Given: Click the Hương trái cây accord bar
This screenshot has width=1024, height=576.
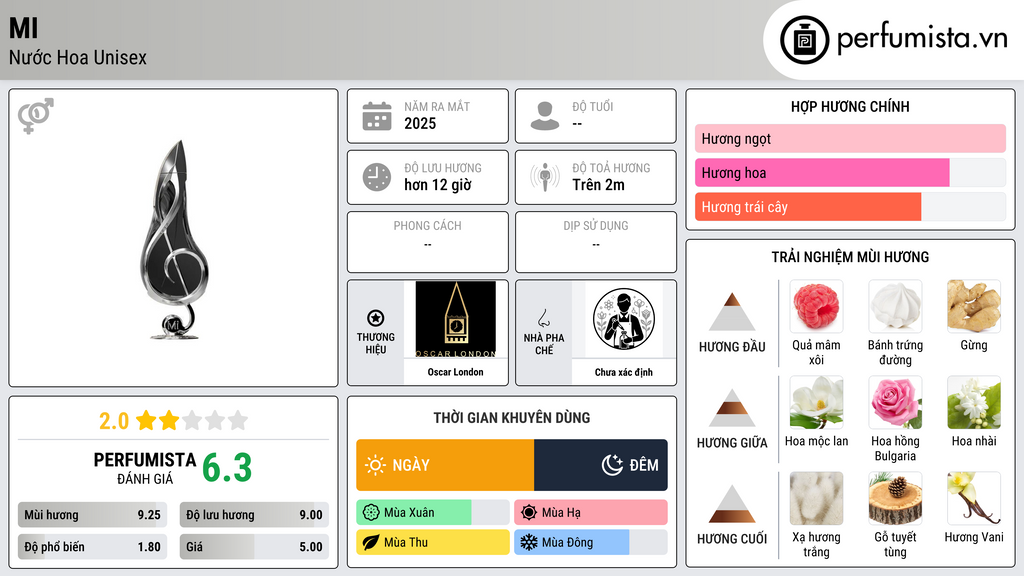Looking at the screenshot, I should click(x=850, y=206).
